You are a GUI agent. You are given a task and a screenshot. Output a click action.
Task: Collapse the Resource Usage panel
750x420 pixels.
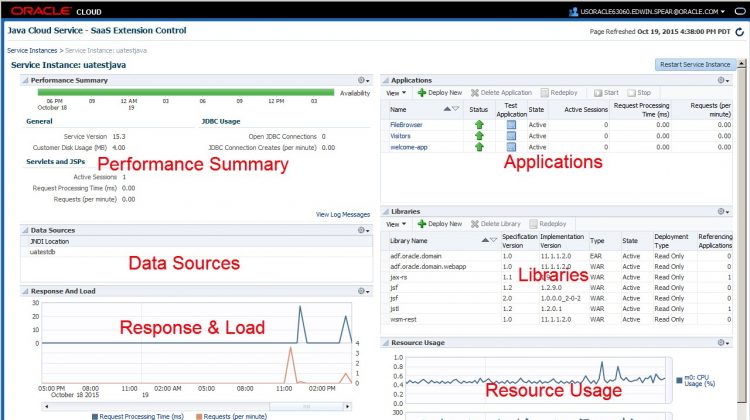[x=385, y=343]
